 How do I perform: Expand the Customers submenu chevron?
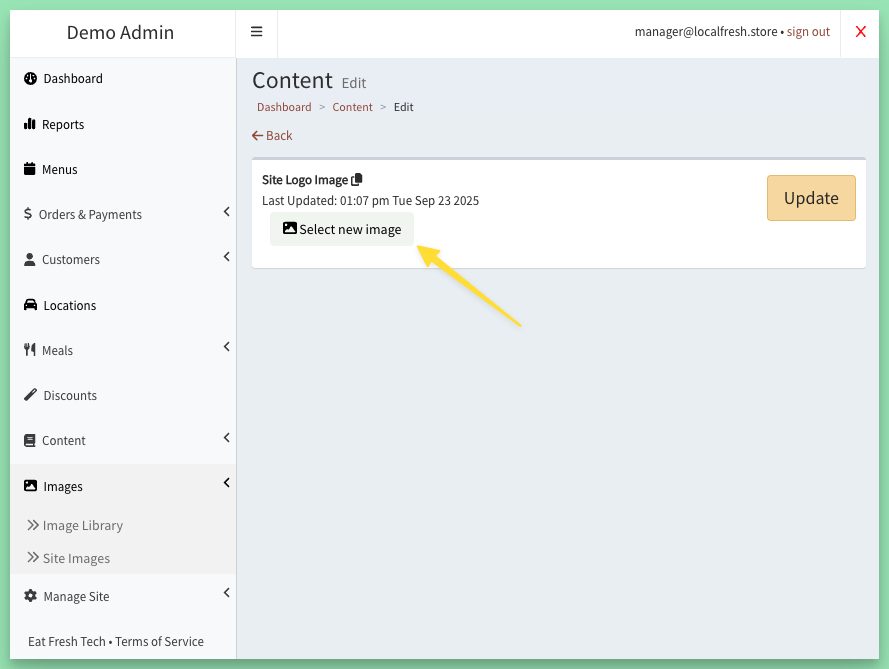[x=227, y=257]
